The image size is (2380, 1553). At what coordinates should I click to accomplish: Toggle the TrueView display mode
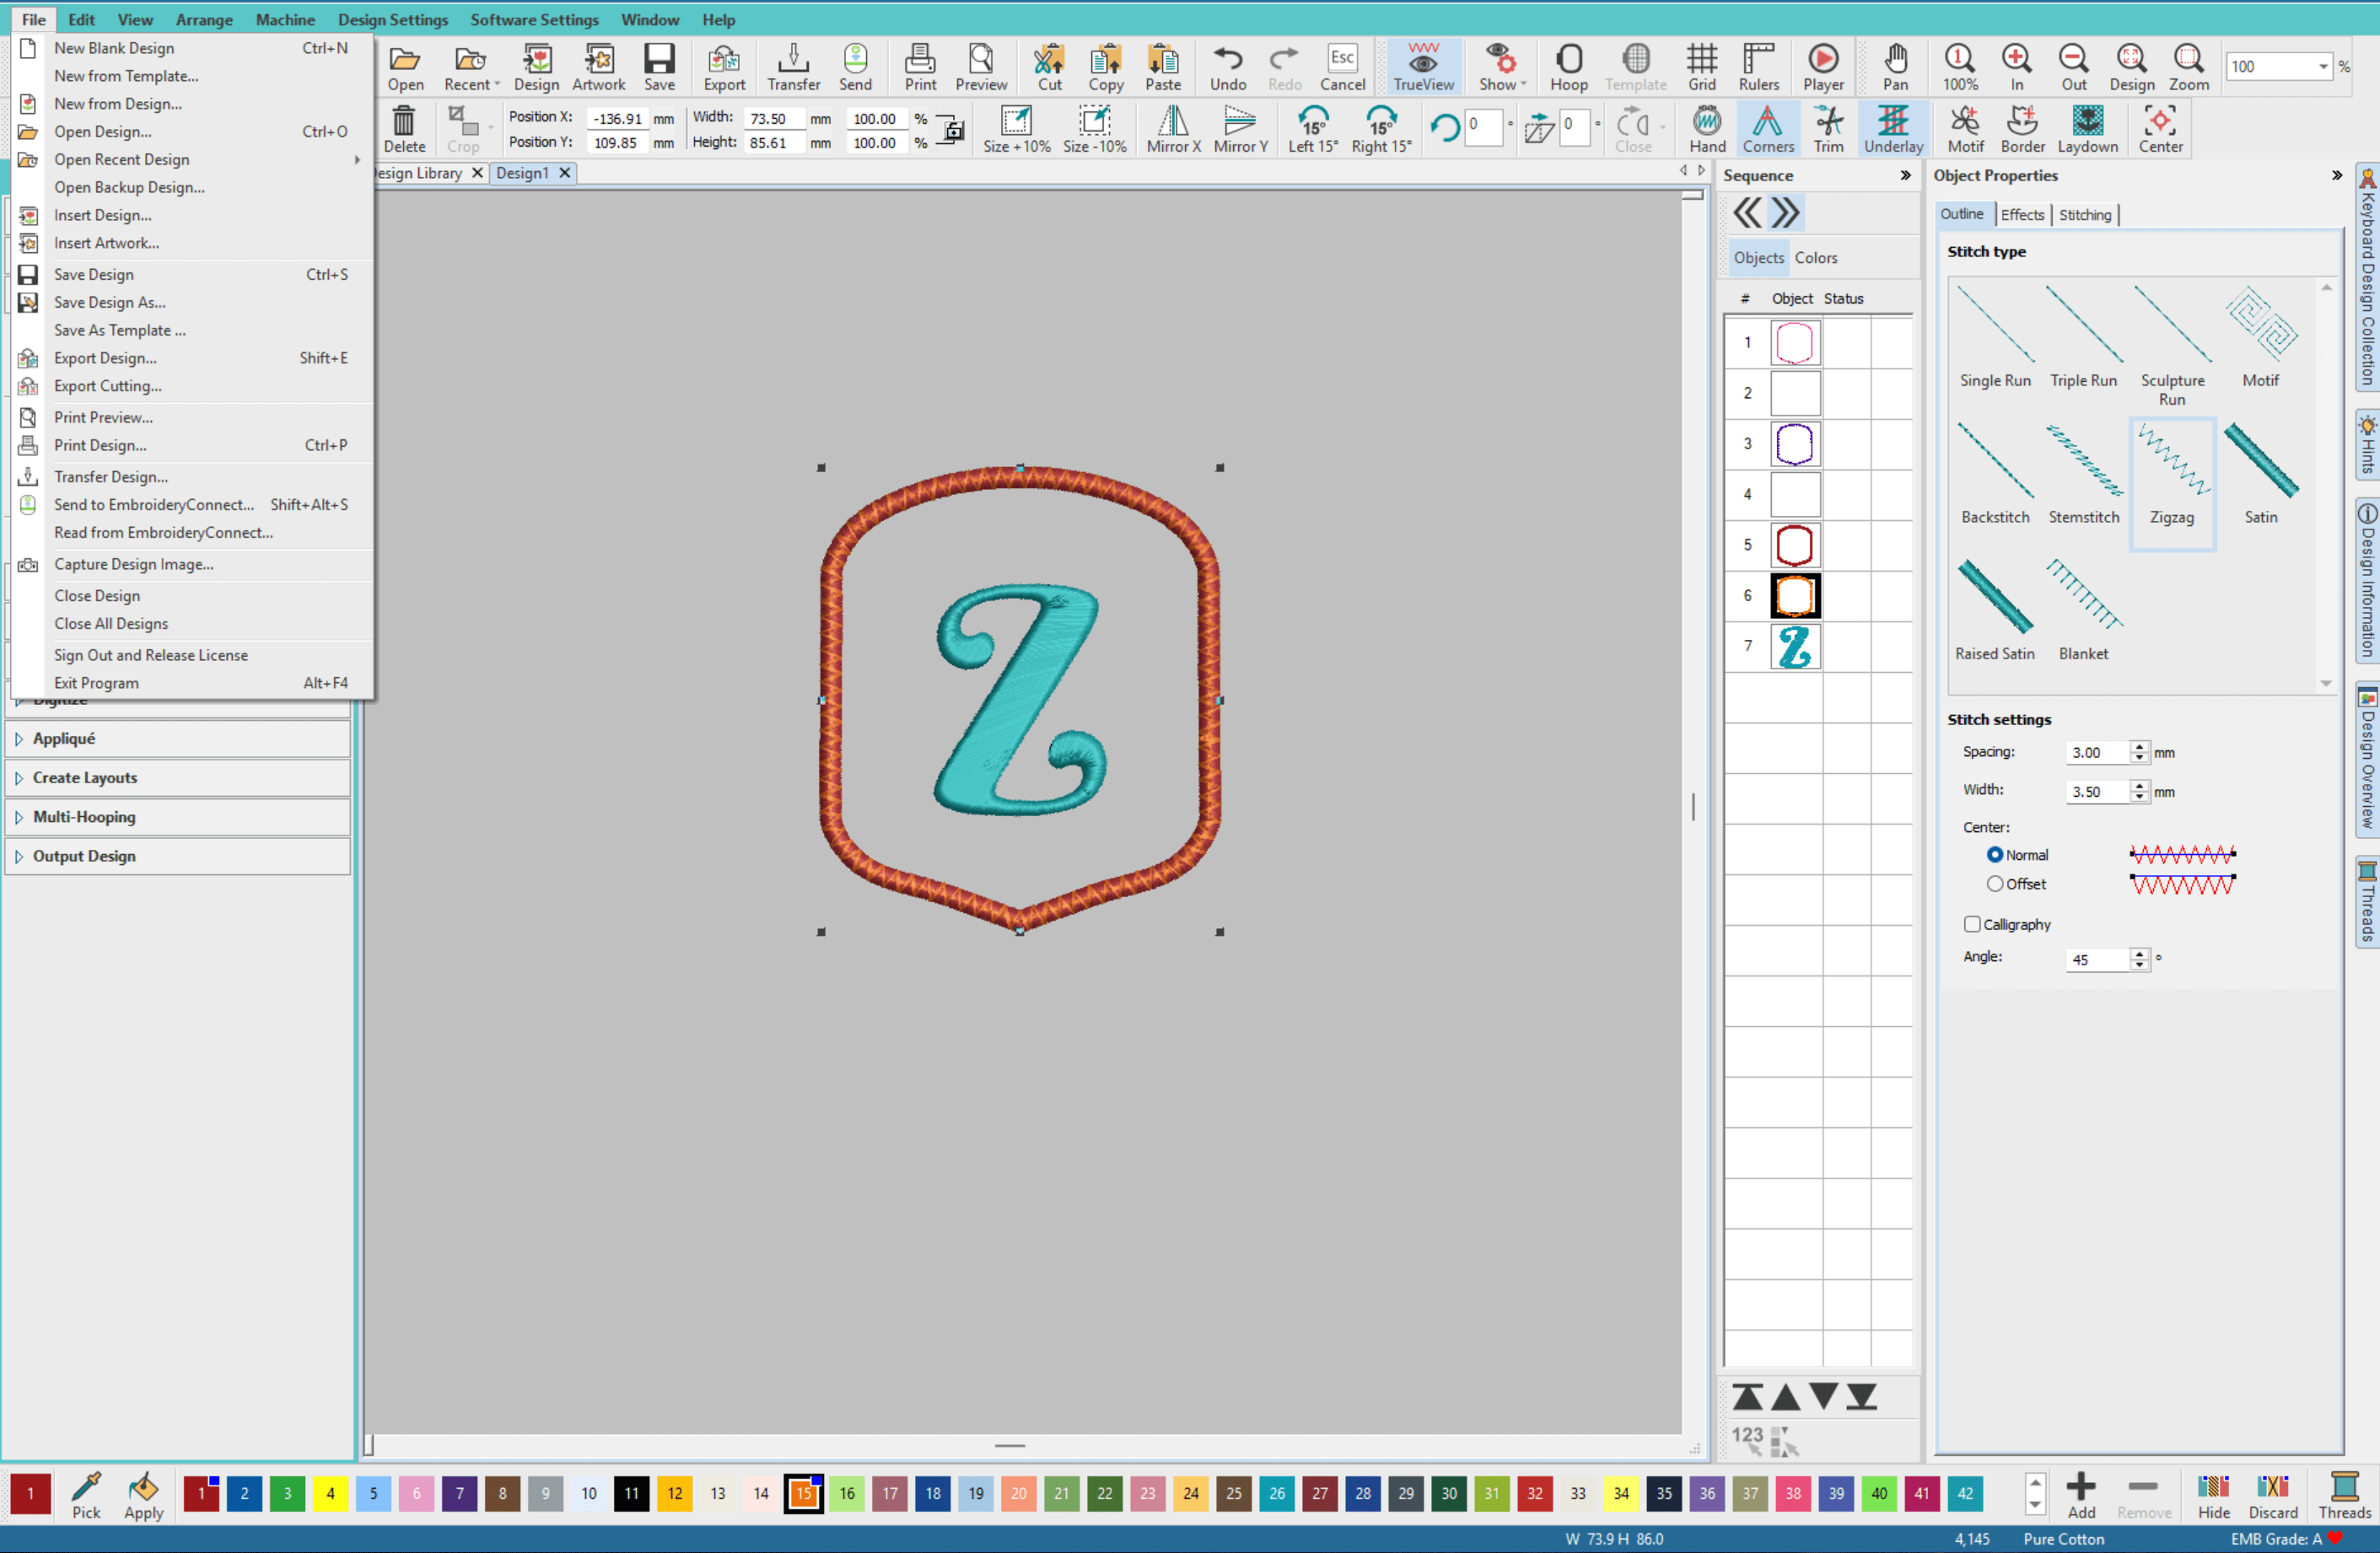[x=1422, y=67]
